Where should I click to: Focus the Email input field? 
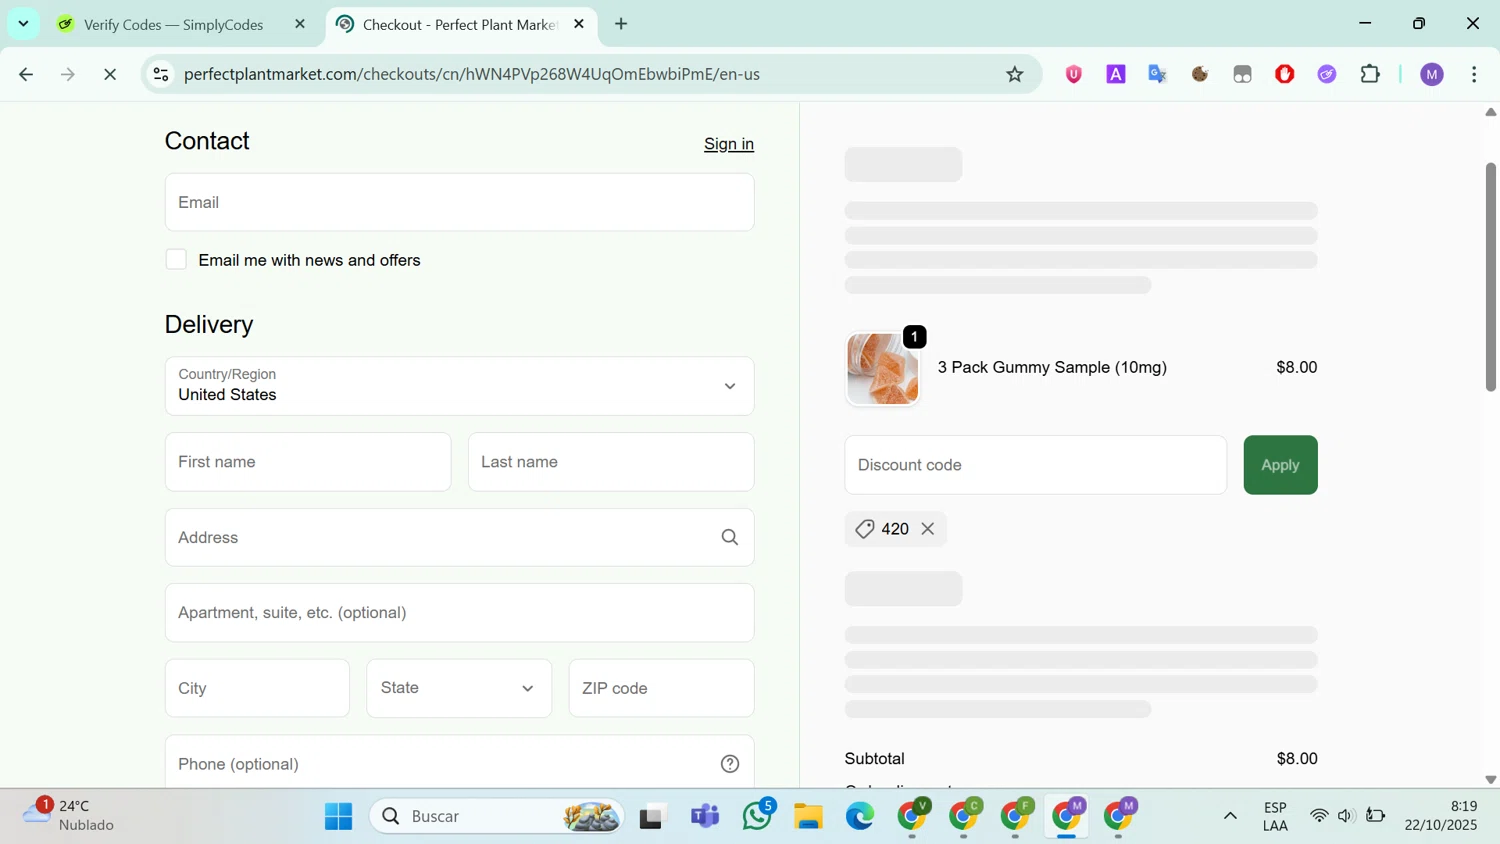459,202
